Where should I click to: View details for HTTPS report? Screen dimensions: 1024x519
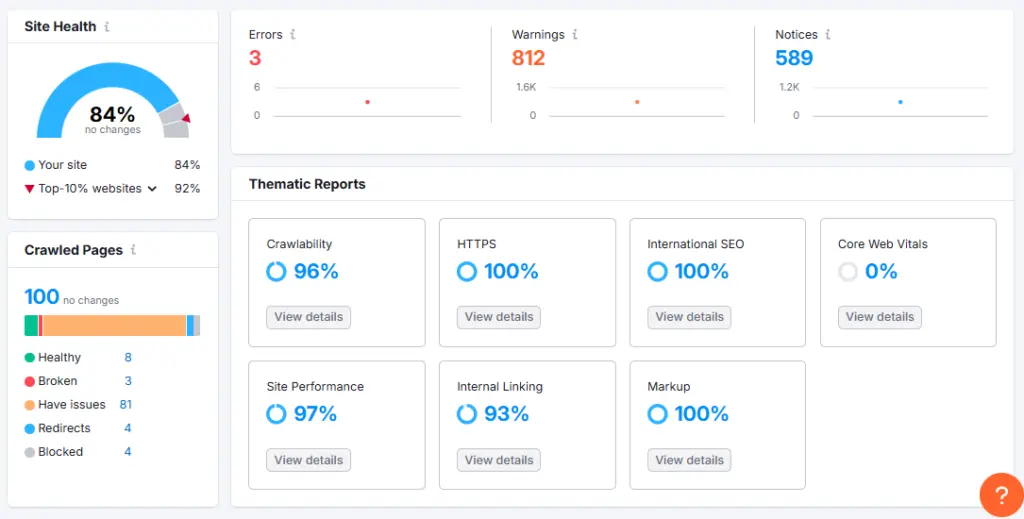[x=499, y=317]
